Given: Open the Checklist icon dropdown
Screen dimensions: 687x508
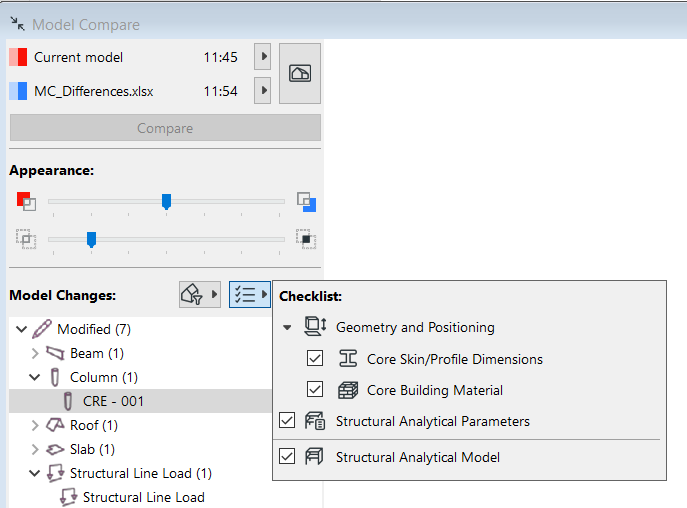Looking at the screenshot, I should (250, 294).
